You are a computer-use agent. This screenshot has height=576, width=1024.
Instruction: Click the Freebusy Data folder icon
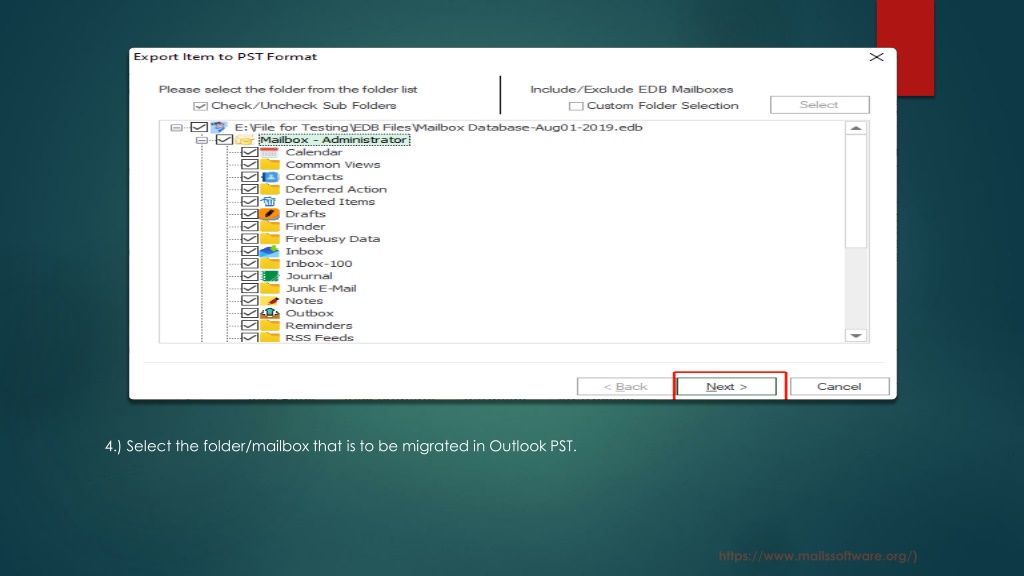click(269, 239)
